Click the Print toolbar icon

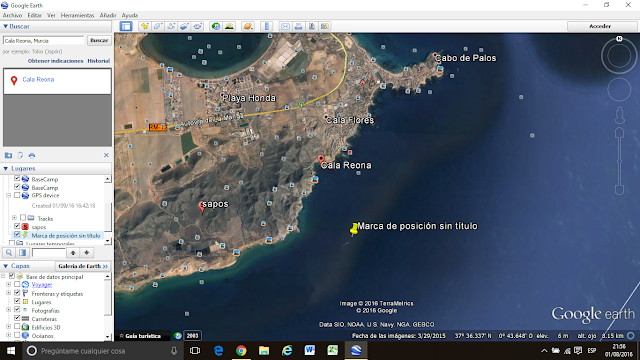pyautogui.click(x=298, y=26)
